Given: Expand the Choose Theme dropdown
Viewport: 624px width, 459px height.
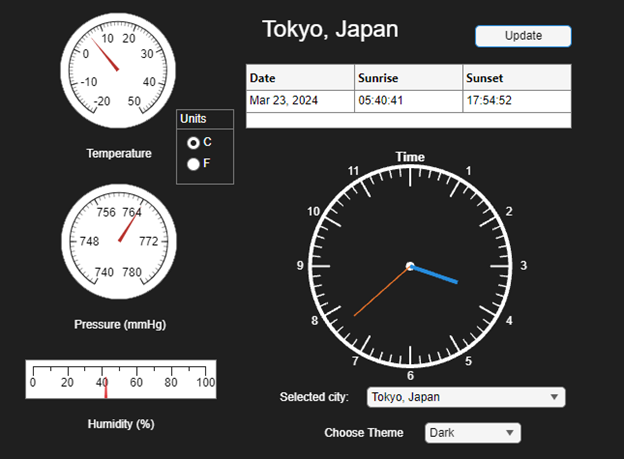Looking at the screenshot, I should 473,433.
